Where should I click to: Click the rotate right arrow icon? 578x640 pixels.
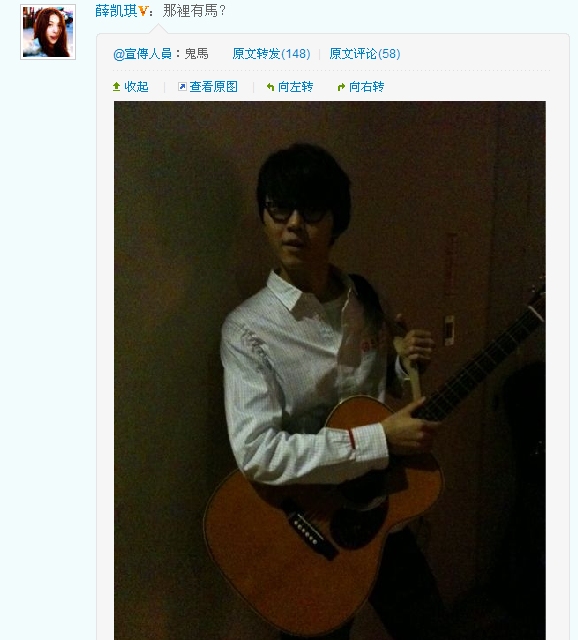[x=341, y=87]
